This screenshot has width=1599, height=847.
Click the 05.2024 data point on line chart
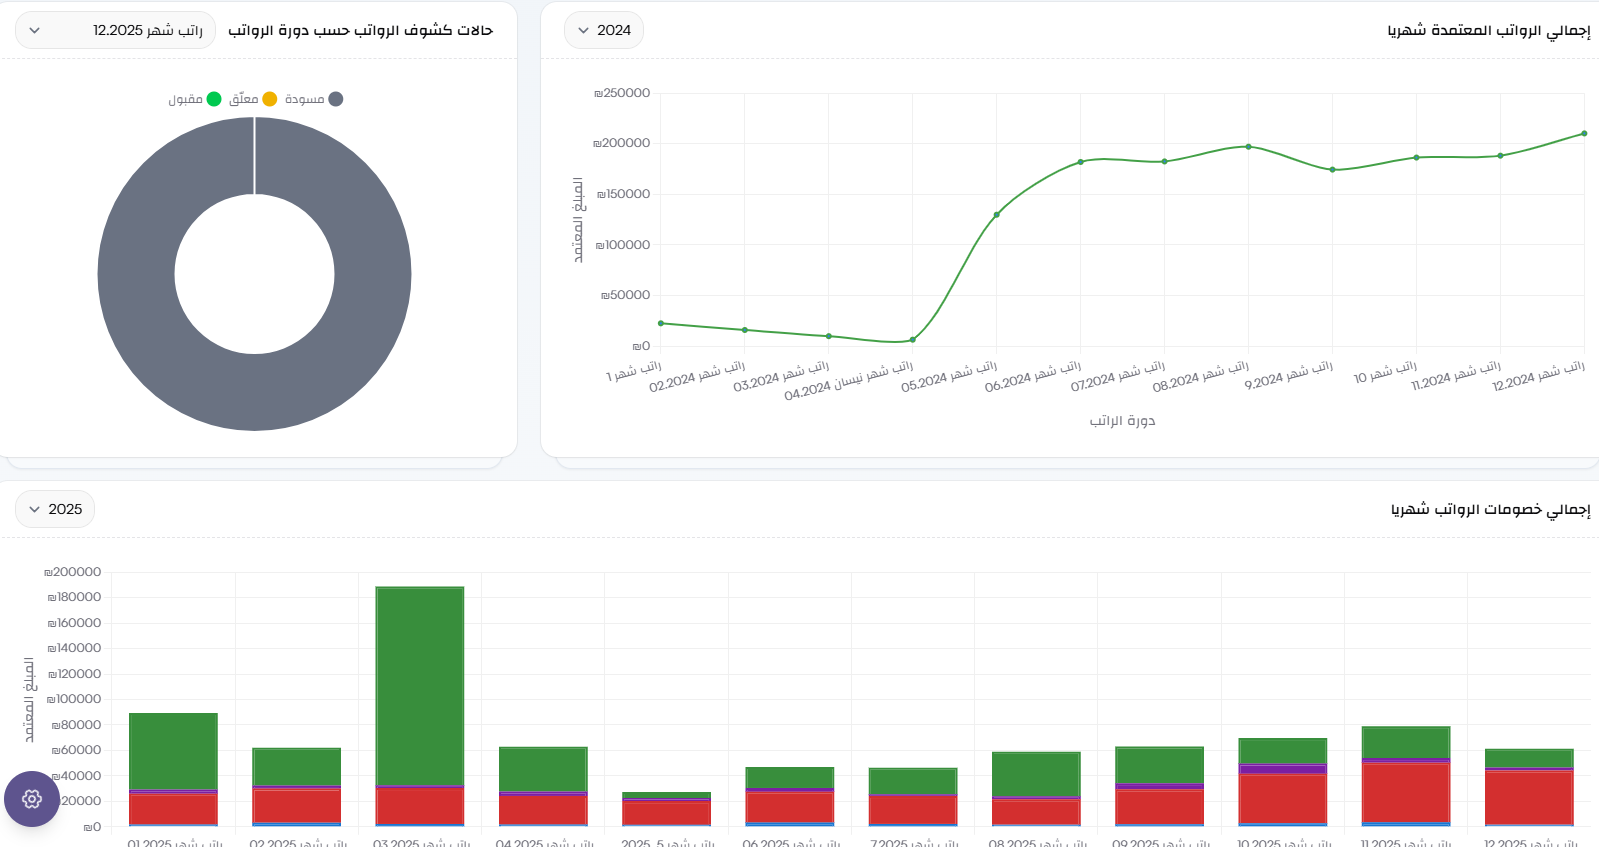click(996, 215)
